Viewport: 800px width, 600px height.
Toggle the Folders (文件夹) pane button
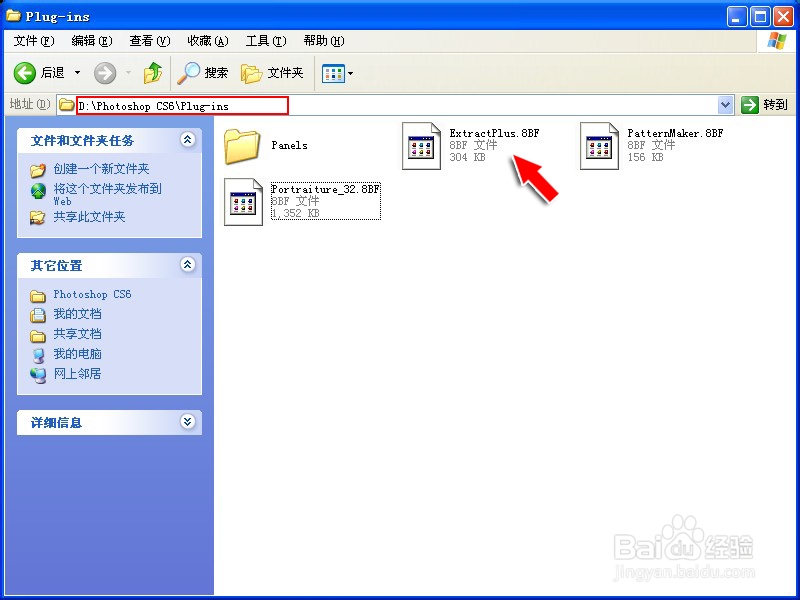tap(272, 73)
